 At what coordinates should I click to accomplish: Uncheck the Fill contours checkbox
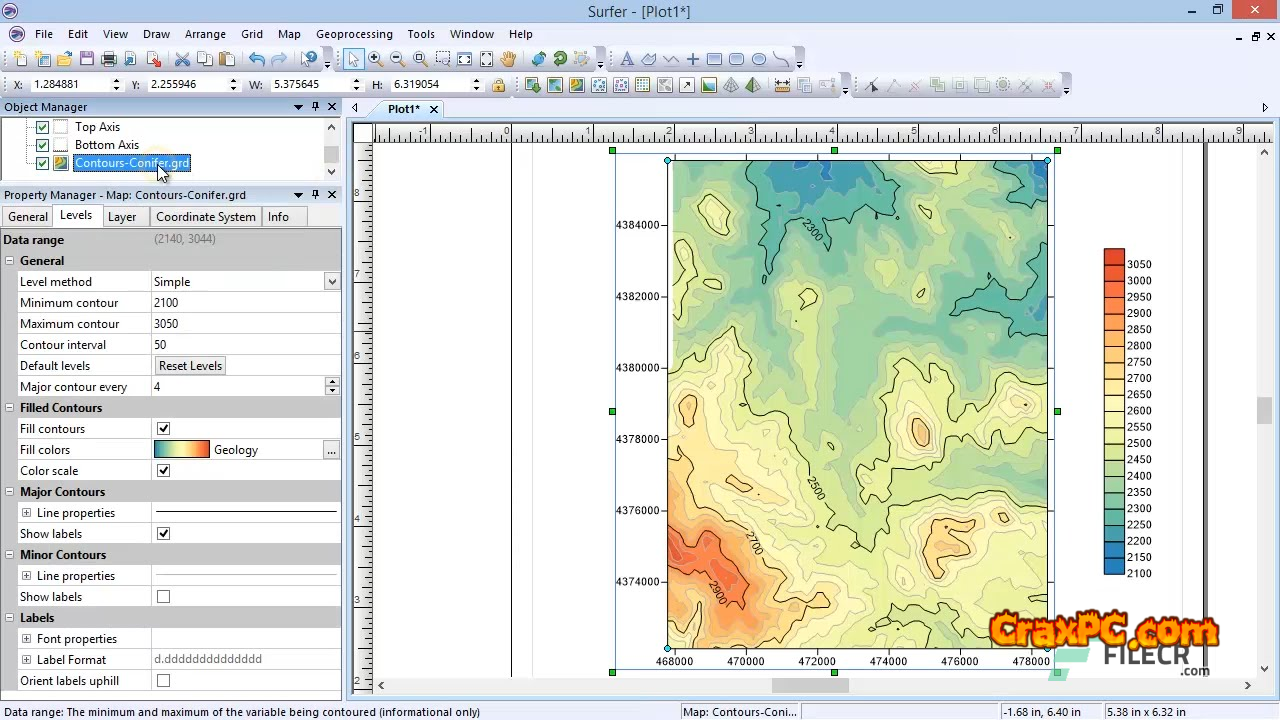pyautogui.click(x=163, y=429)
